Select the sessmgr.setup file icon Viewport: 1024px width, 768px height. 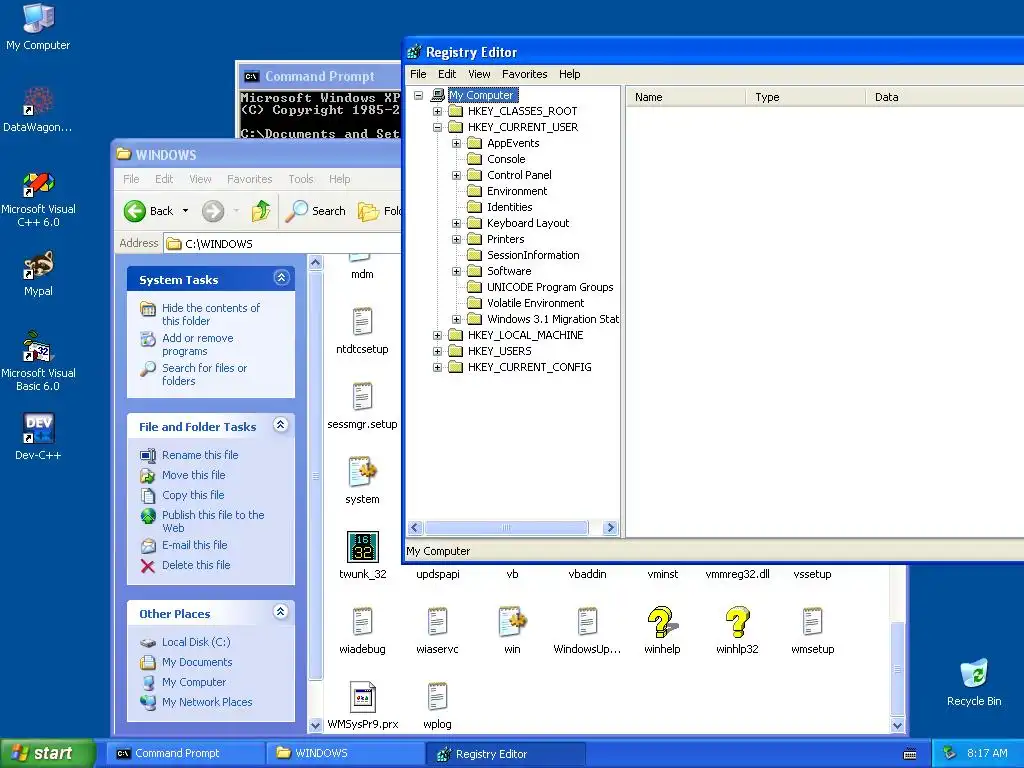[362, 397]
